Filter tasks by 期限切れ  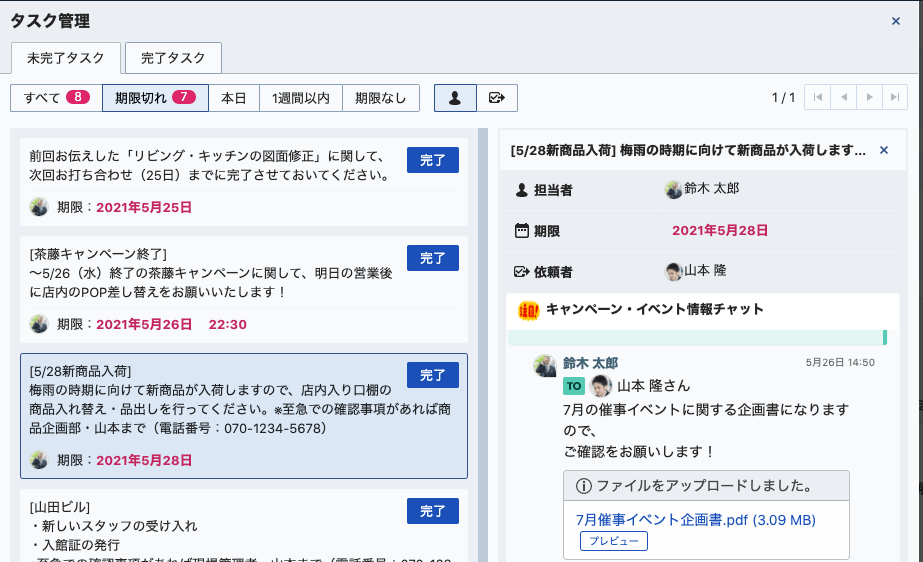(155, 98)
